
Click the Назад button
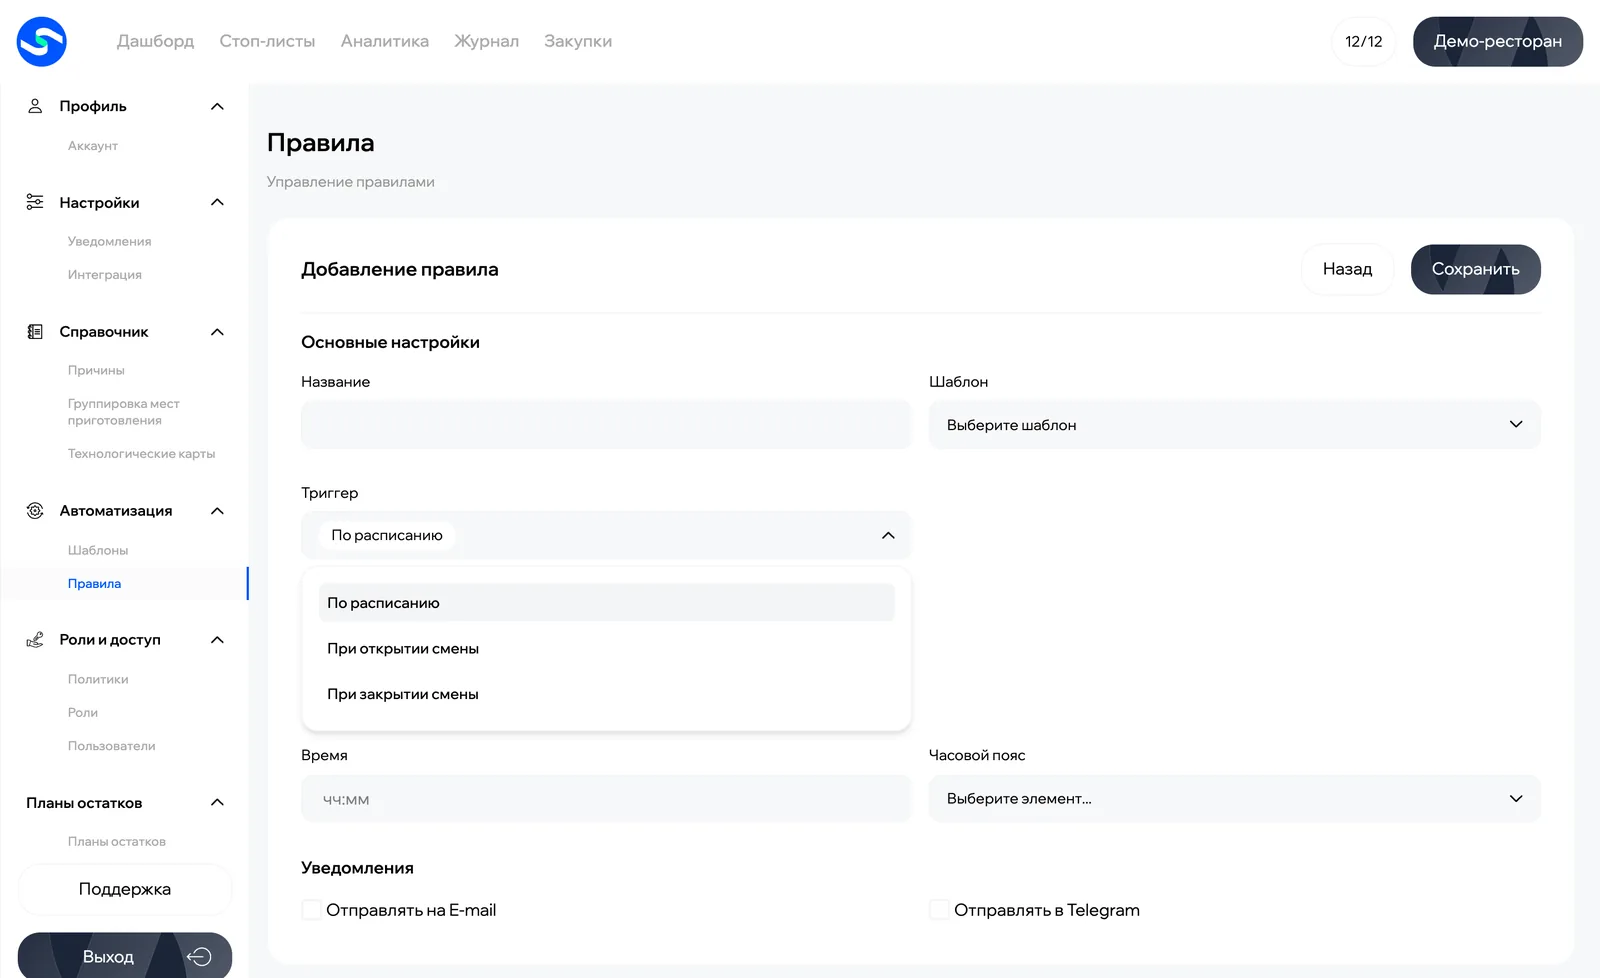tap(1348, 269)
